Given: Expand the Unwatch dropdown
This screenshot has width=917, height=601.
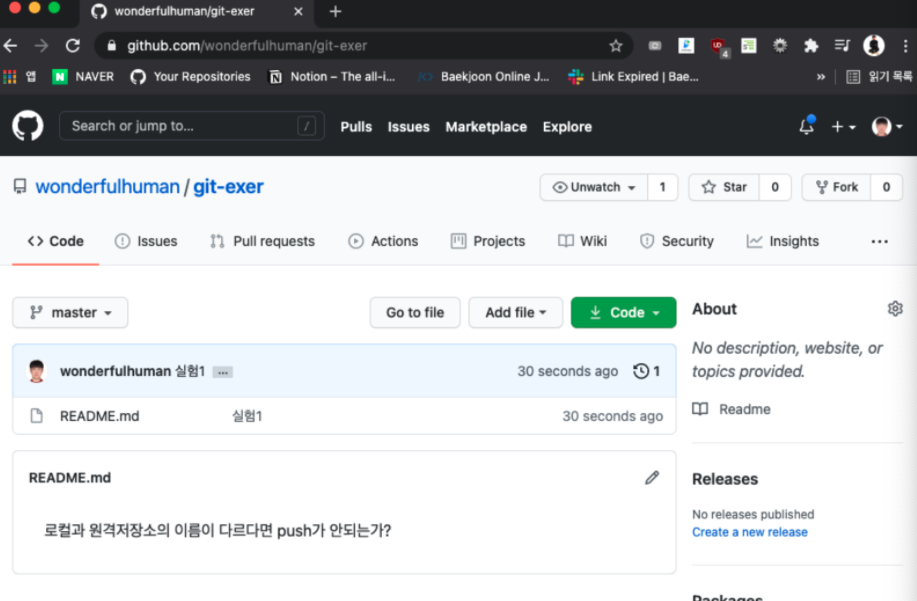Looking at the screenshot, I should [x=594, y=187].
